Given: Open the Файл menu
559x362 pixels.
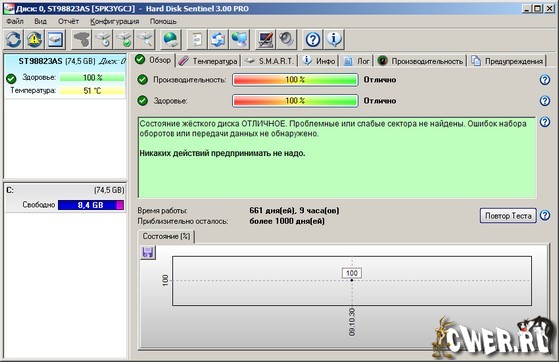Looking at the screenshot, I should (15, 21).
